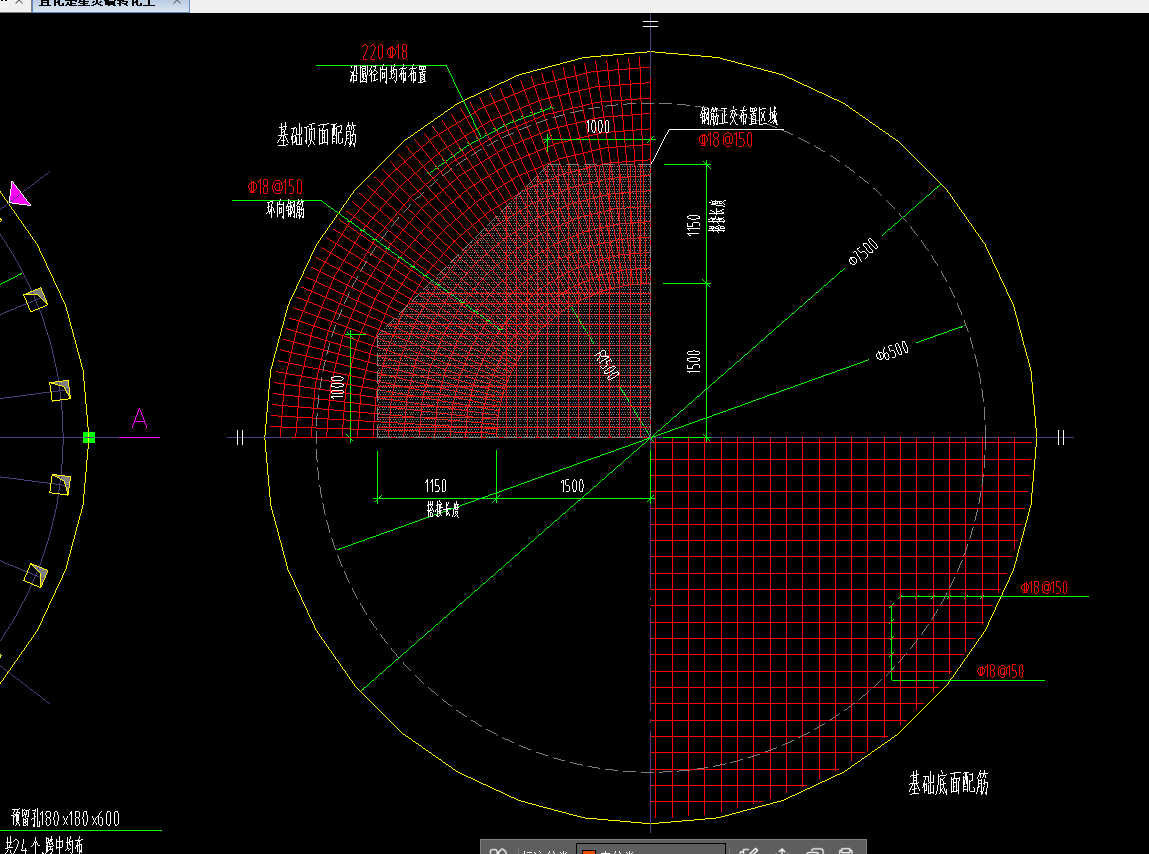Click the vertical 1500 dimension right of center
Viewport: 1149px width, 854px height.
[x=693, y=361]
